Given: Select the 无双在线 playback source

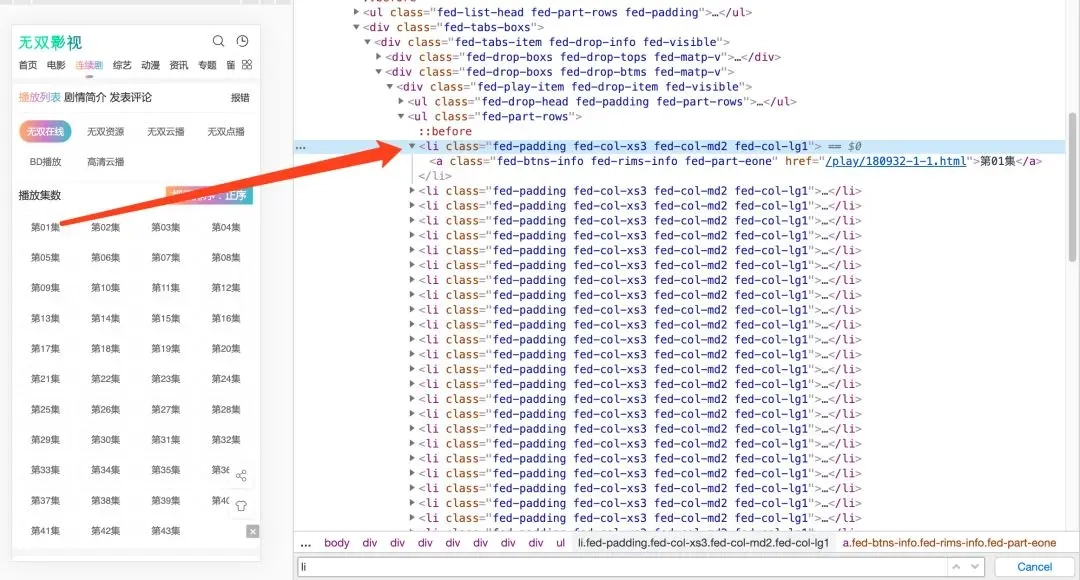Looking at the screenshot, I should 44,131.
